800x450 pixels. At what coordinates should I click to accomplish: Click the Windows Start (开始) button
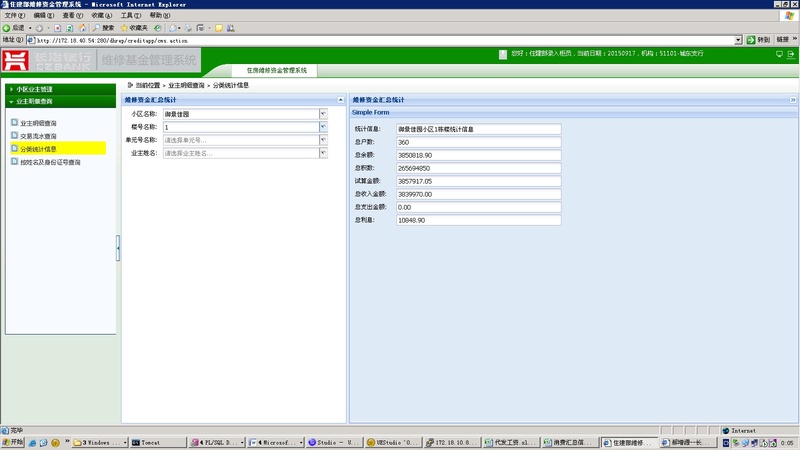pyautogui.click(x=13, y=442)
